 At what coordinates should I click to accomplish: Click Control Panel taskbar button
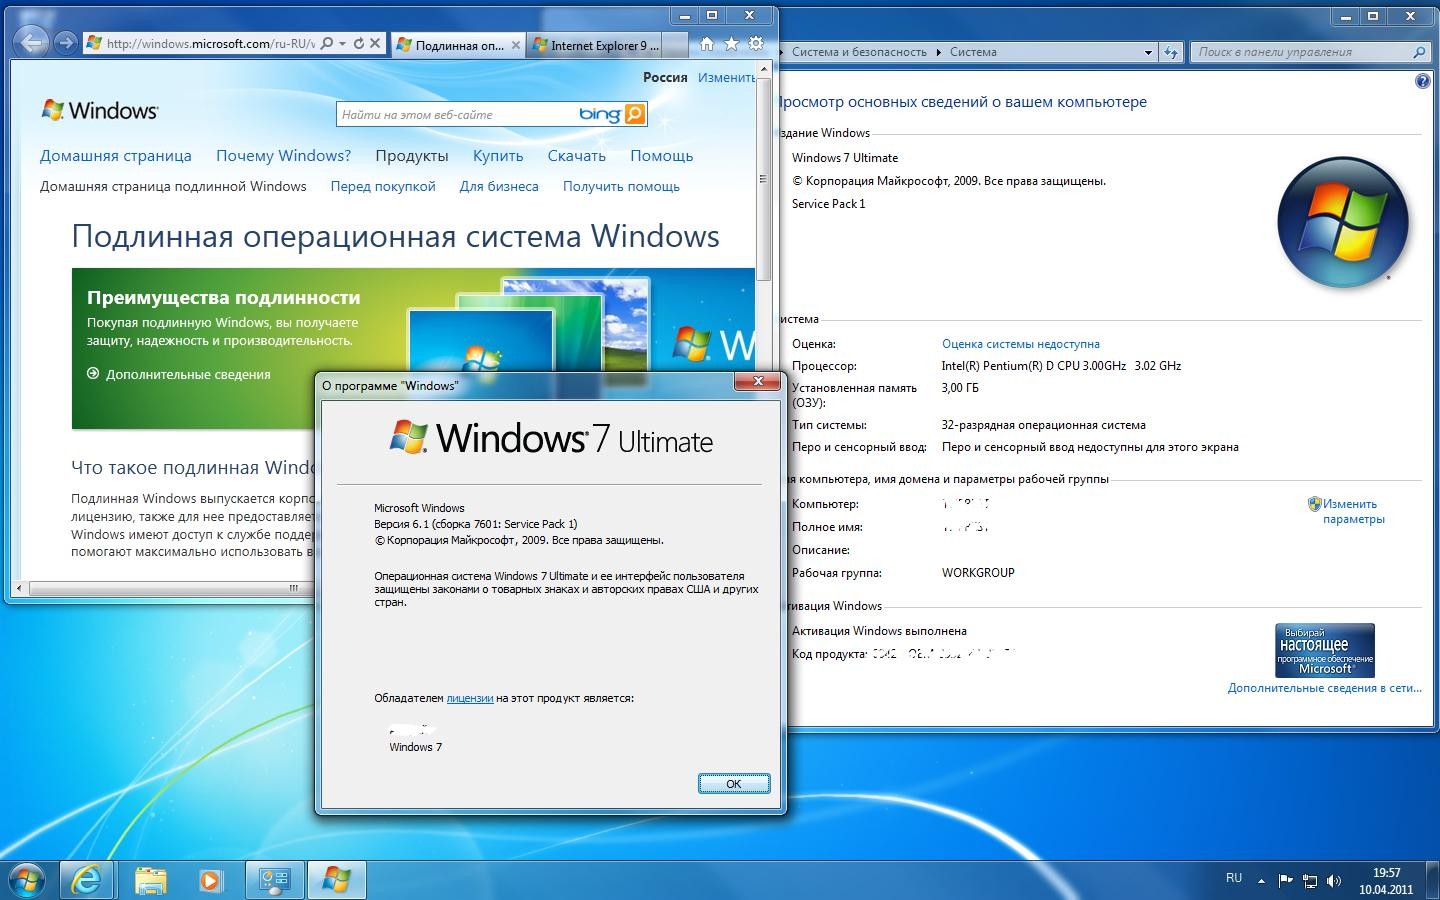275,880
